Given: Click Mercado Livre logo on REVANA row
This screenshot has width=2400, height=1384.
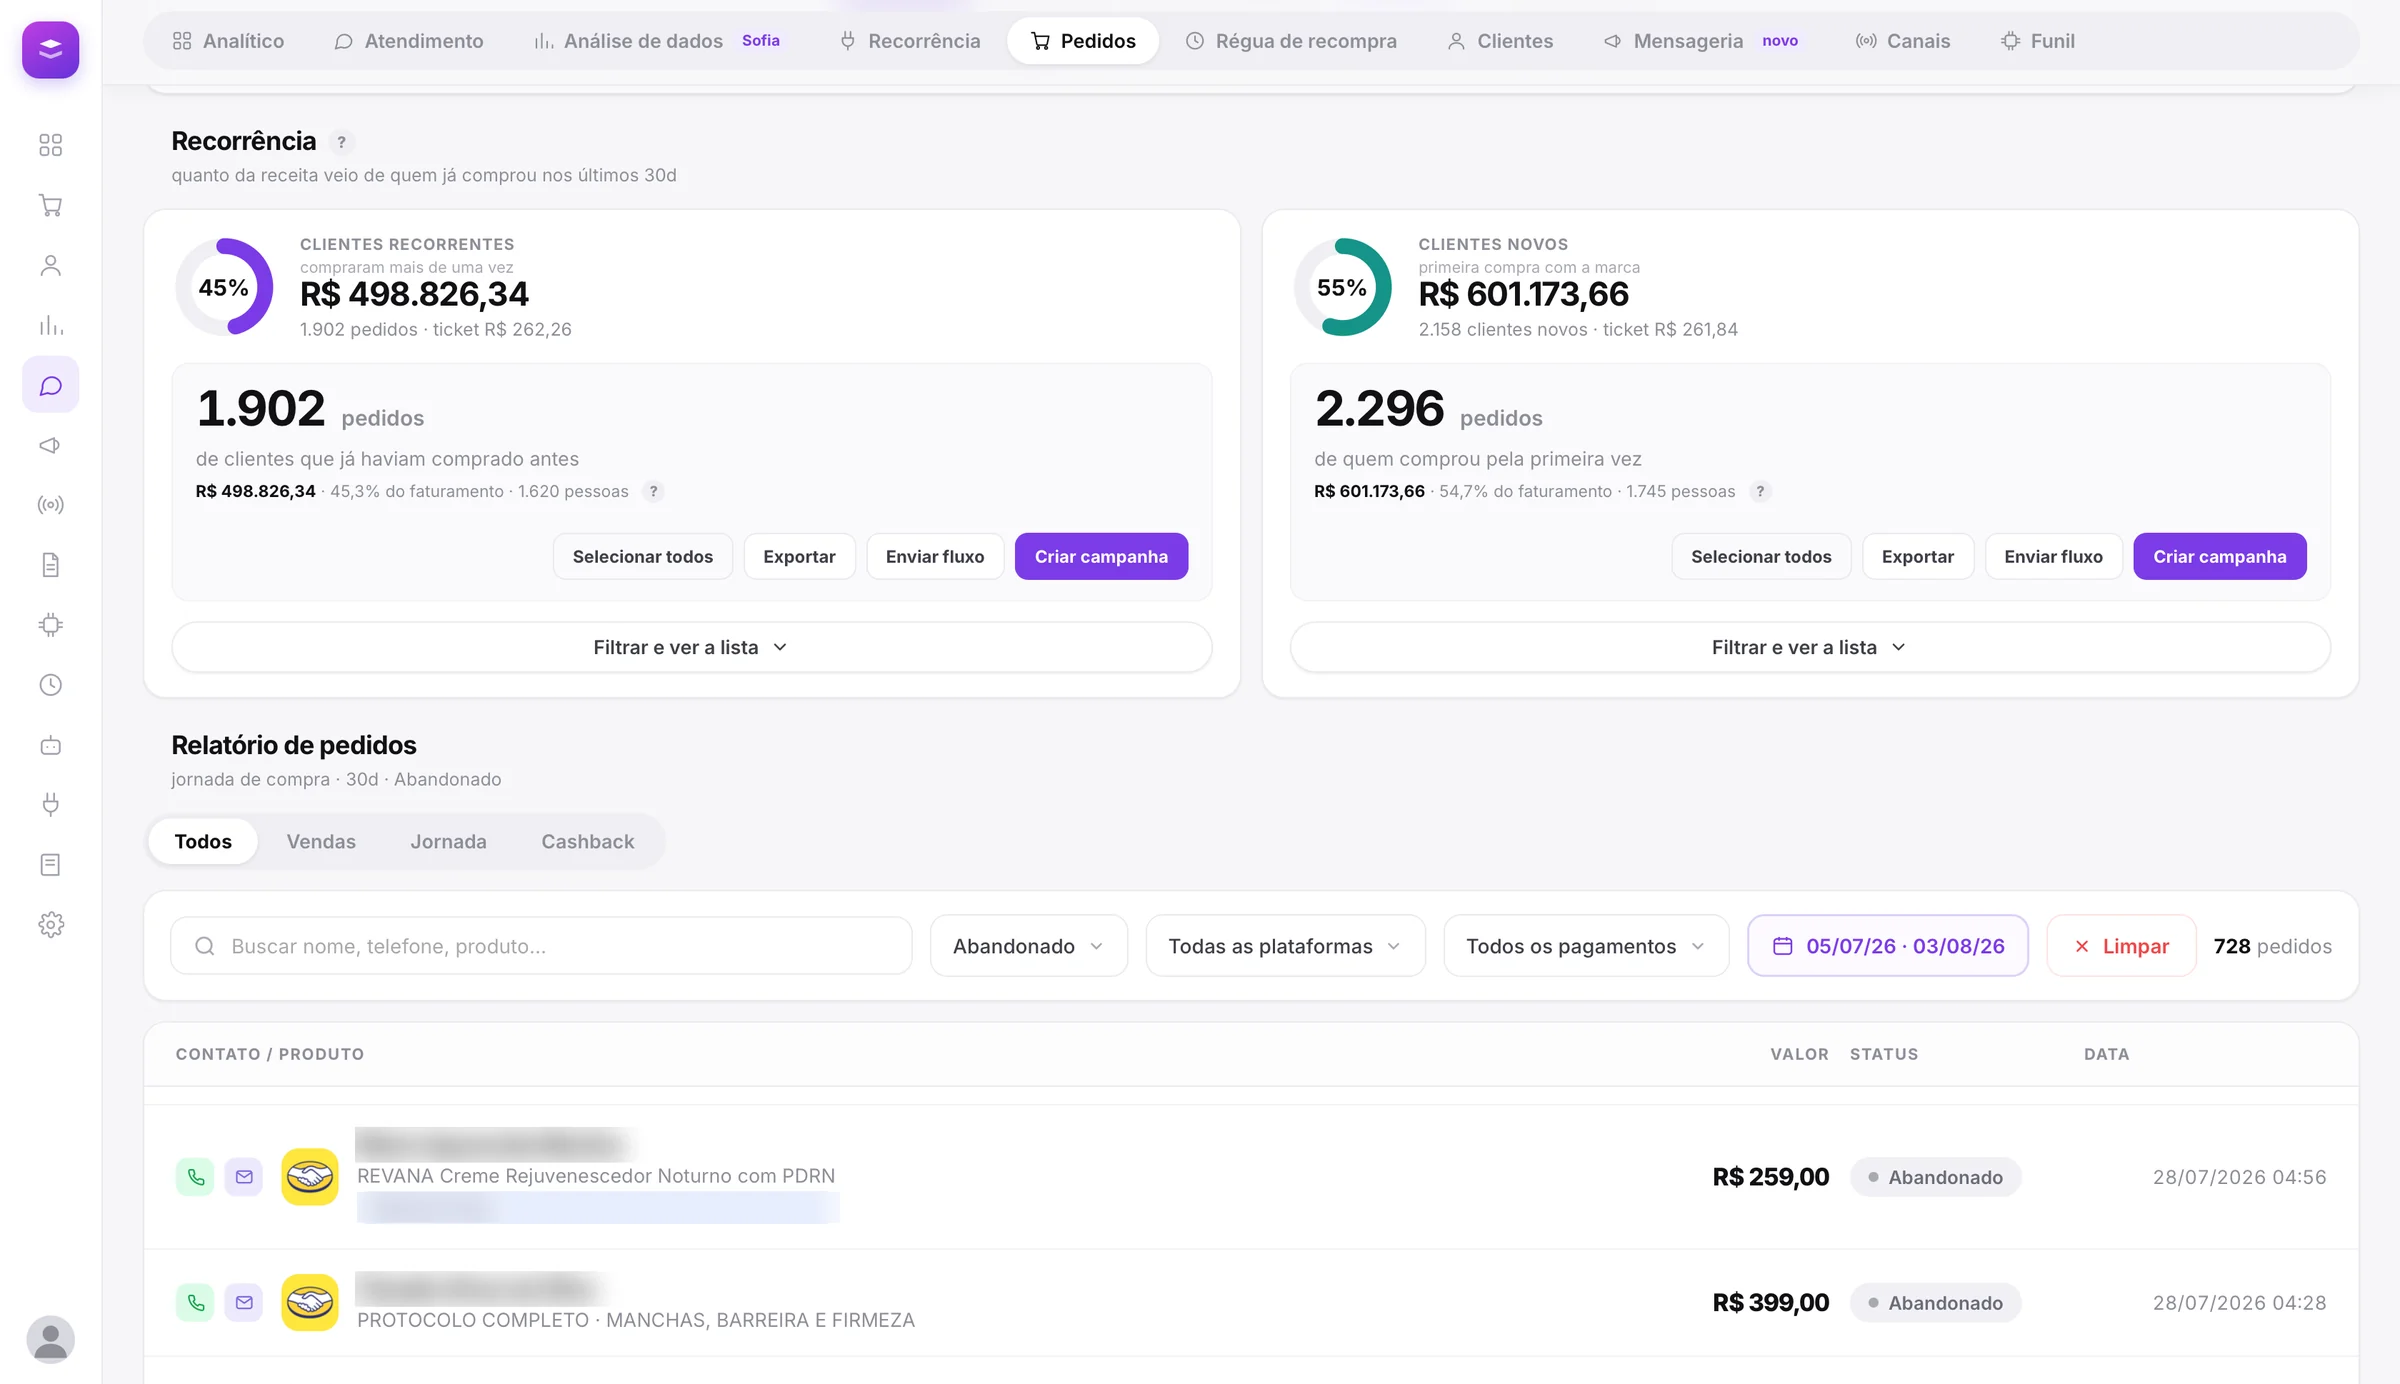Looking at the screenshot, I should [x=310, y=1177].
